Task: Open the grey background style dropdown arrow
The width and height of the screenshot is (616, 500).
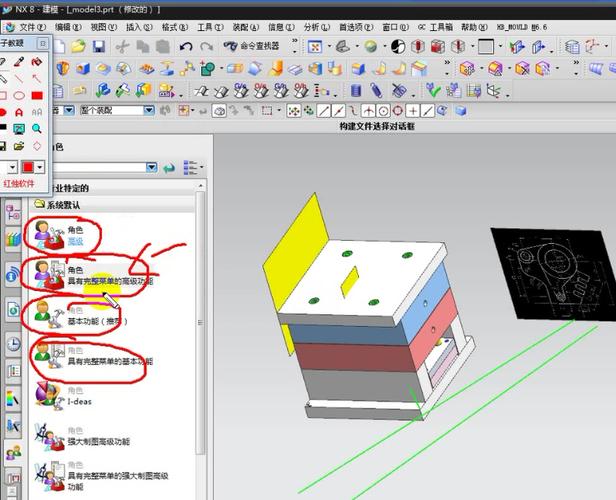Action: [500, 47]
